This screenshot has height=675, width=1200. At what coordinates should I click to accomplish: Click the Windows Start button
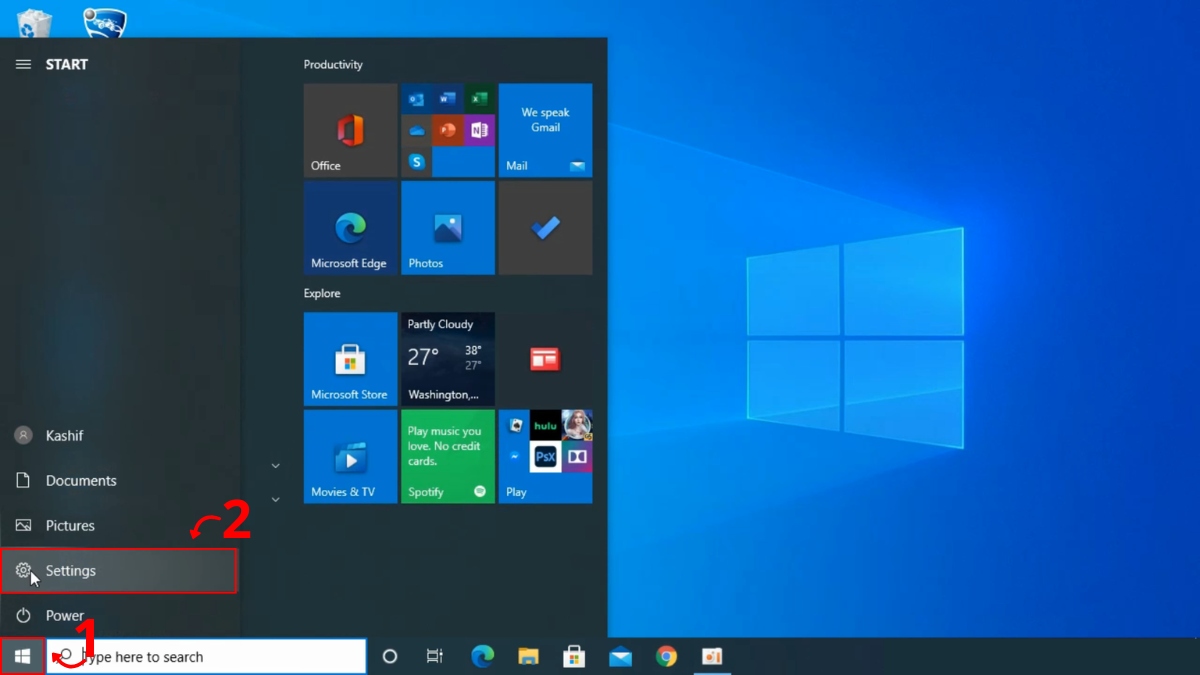pos(22,656)
